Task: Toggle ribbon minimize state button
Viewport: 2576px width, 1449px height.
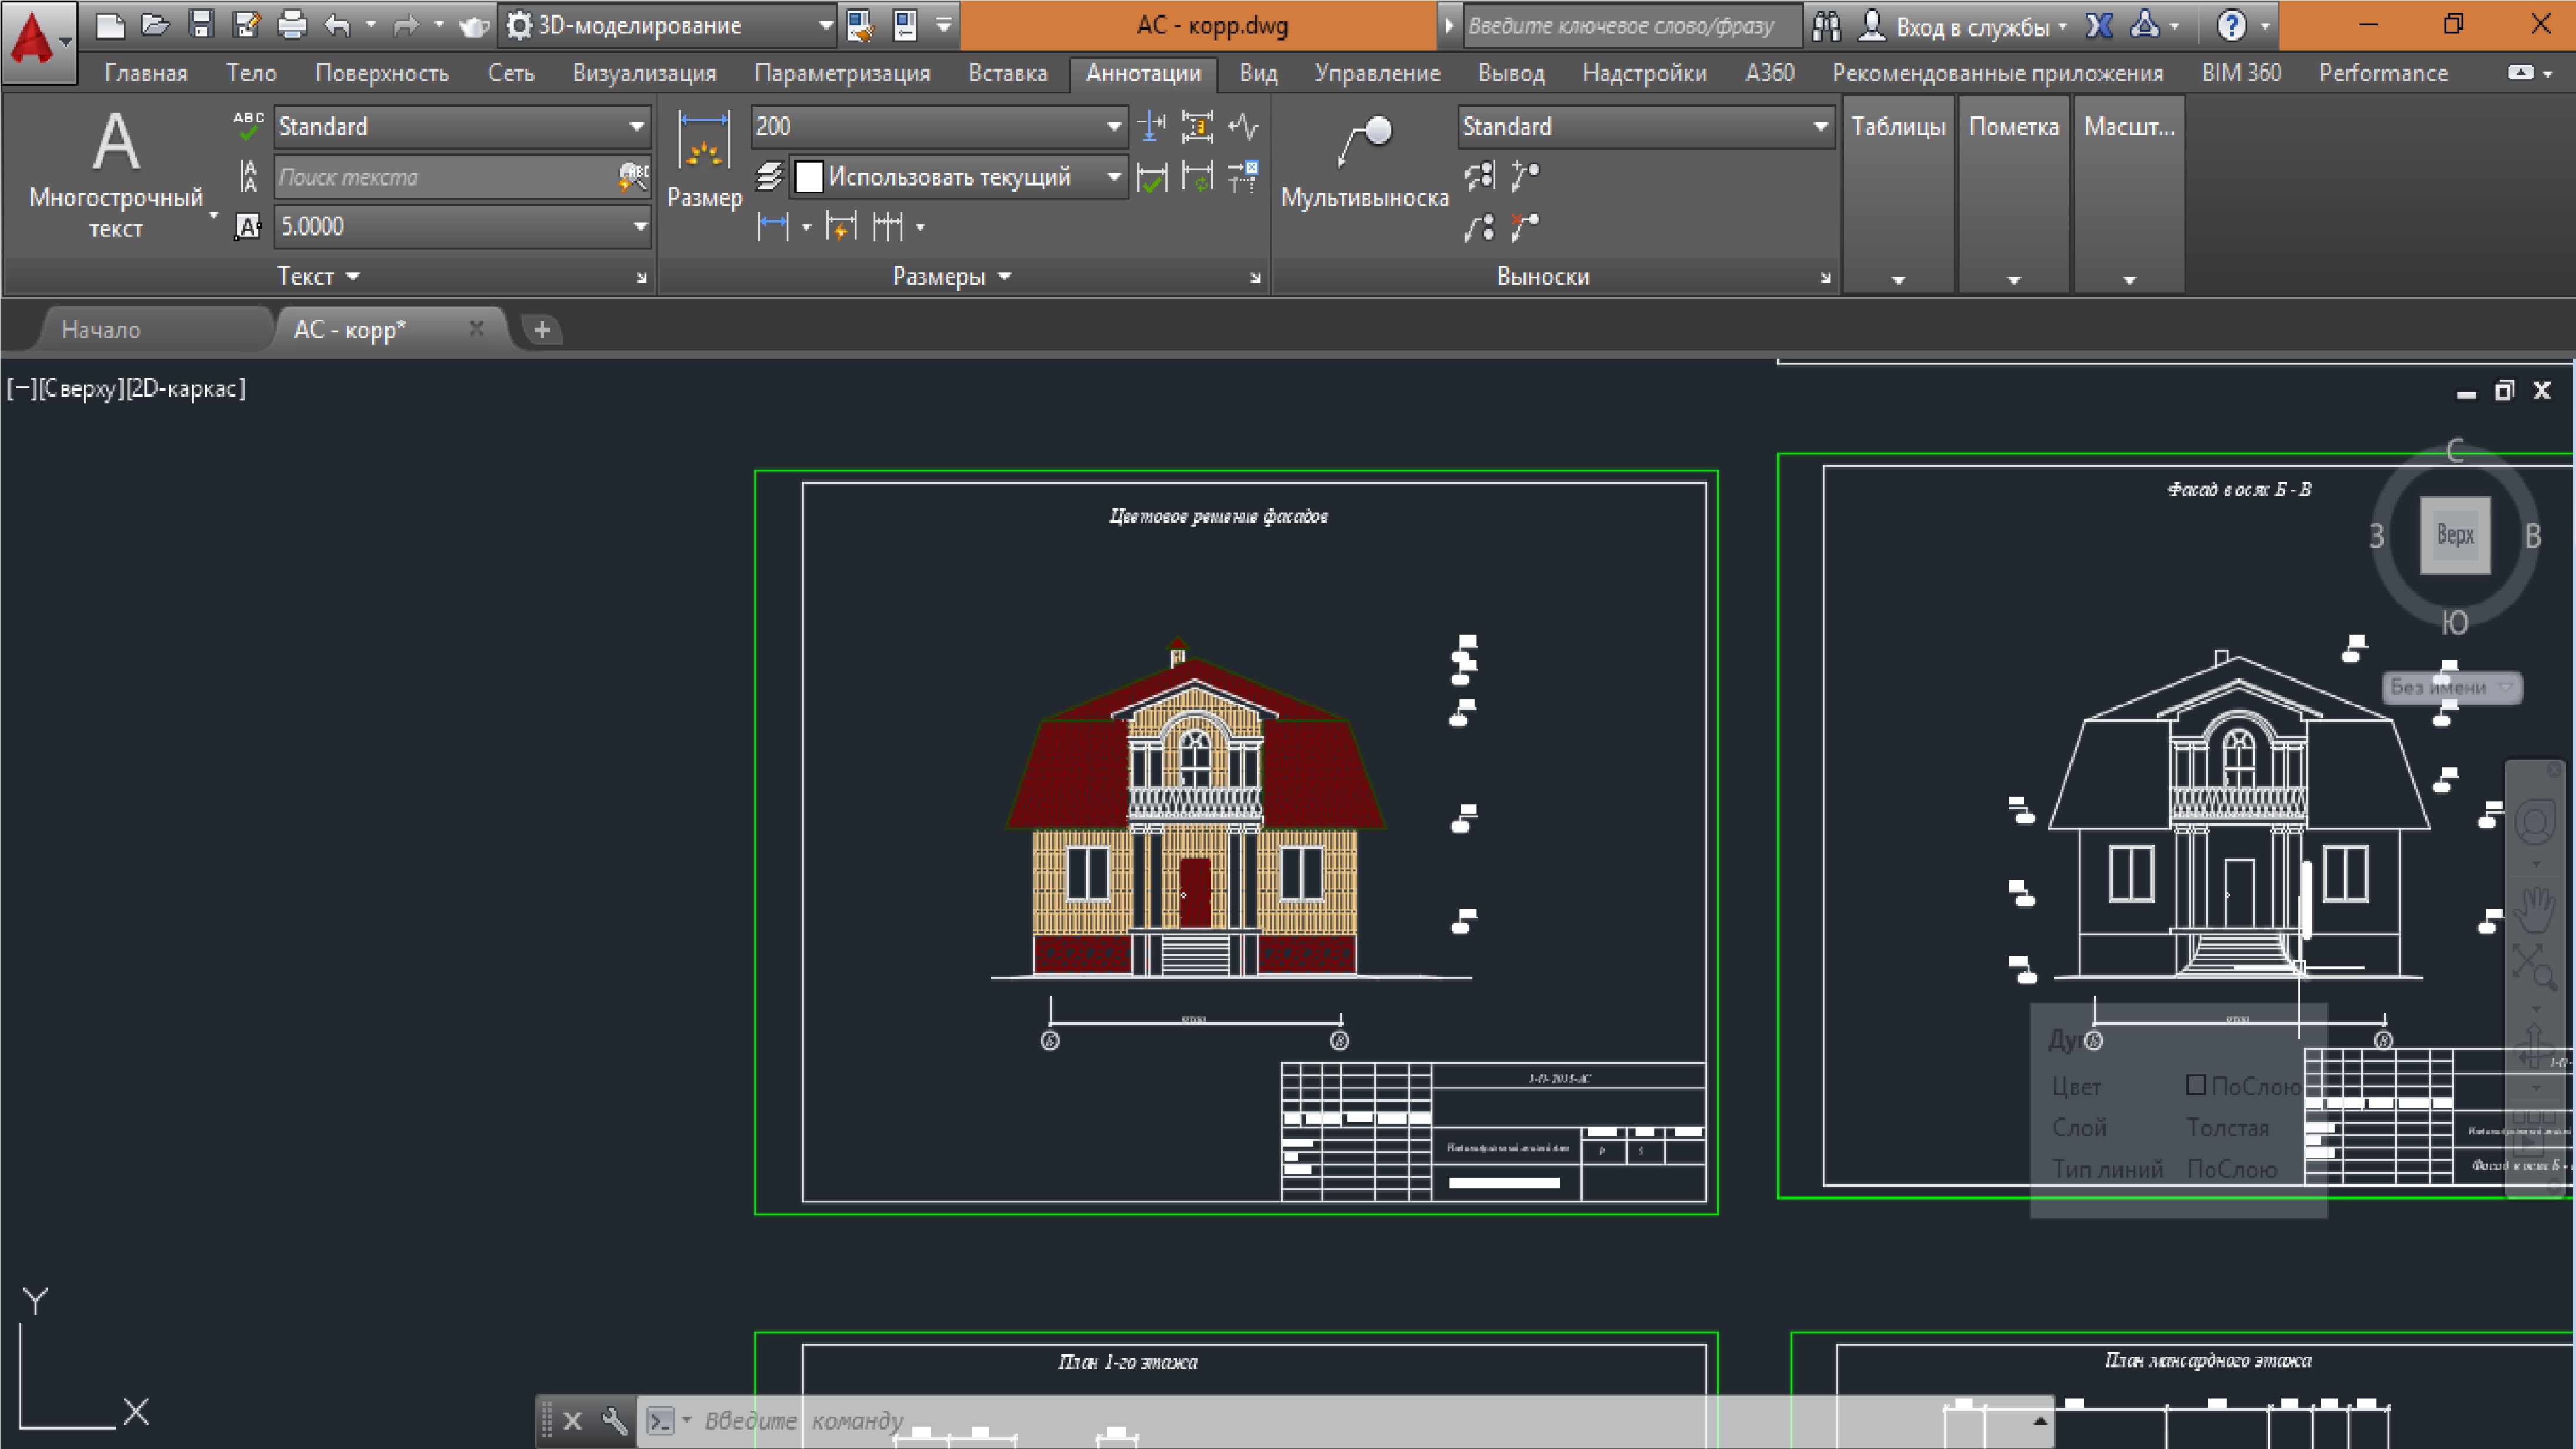Action: click(2522, 73)
